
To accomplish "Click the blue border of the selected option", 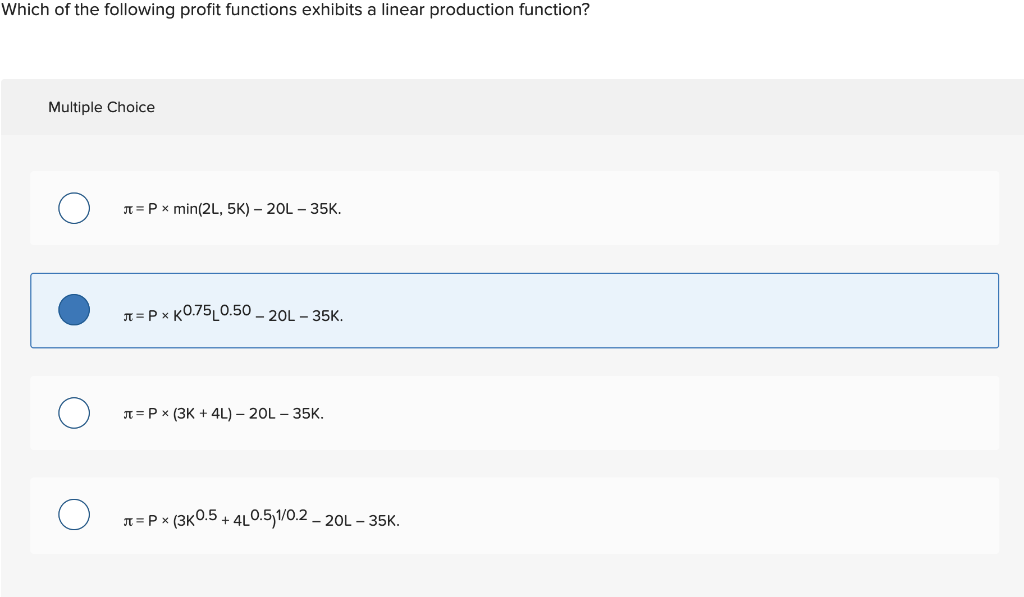I will click(x=514, y=273).
